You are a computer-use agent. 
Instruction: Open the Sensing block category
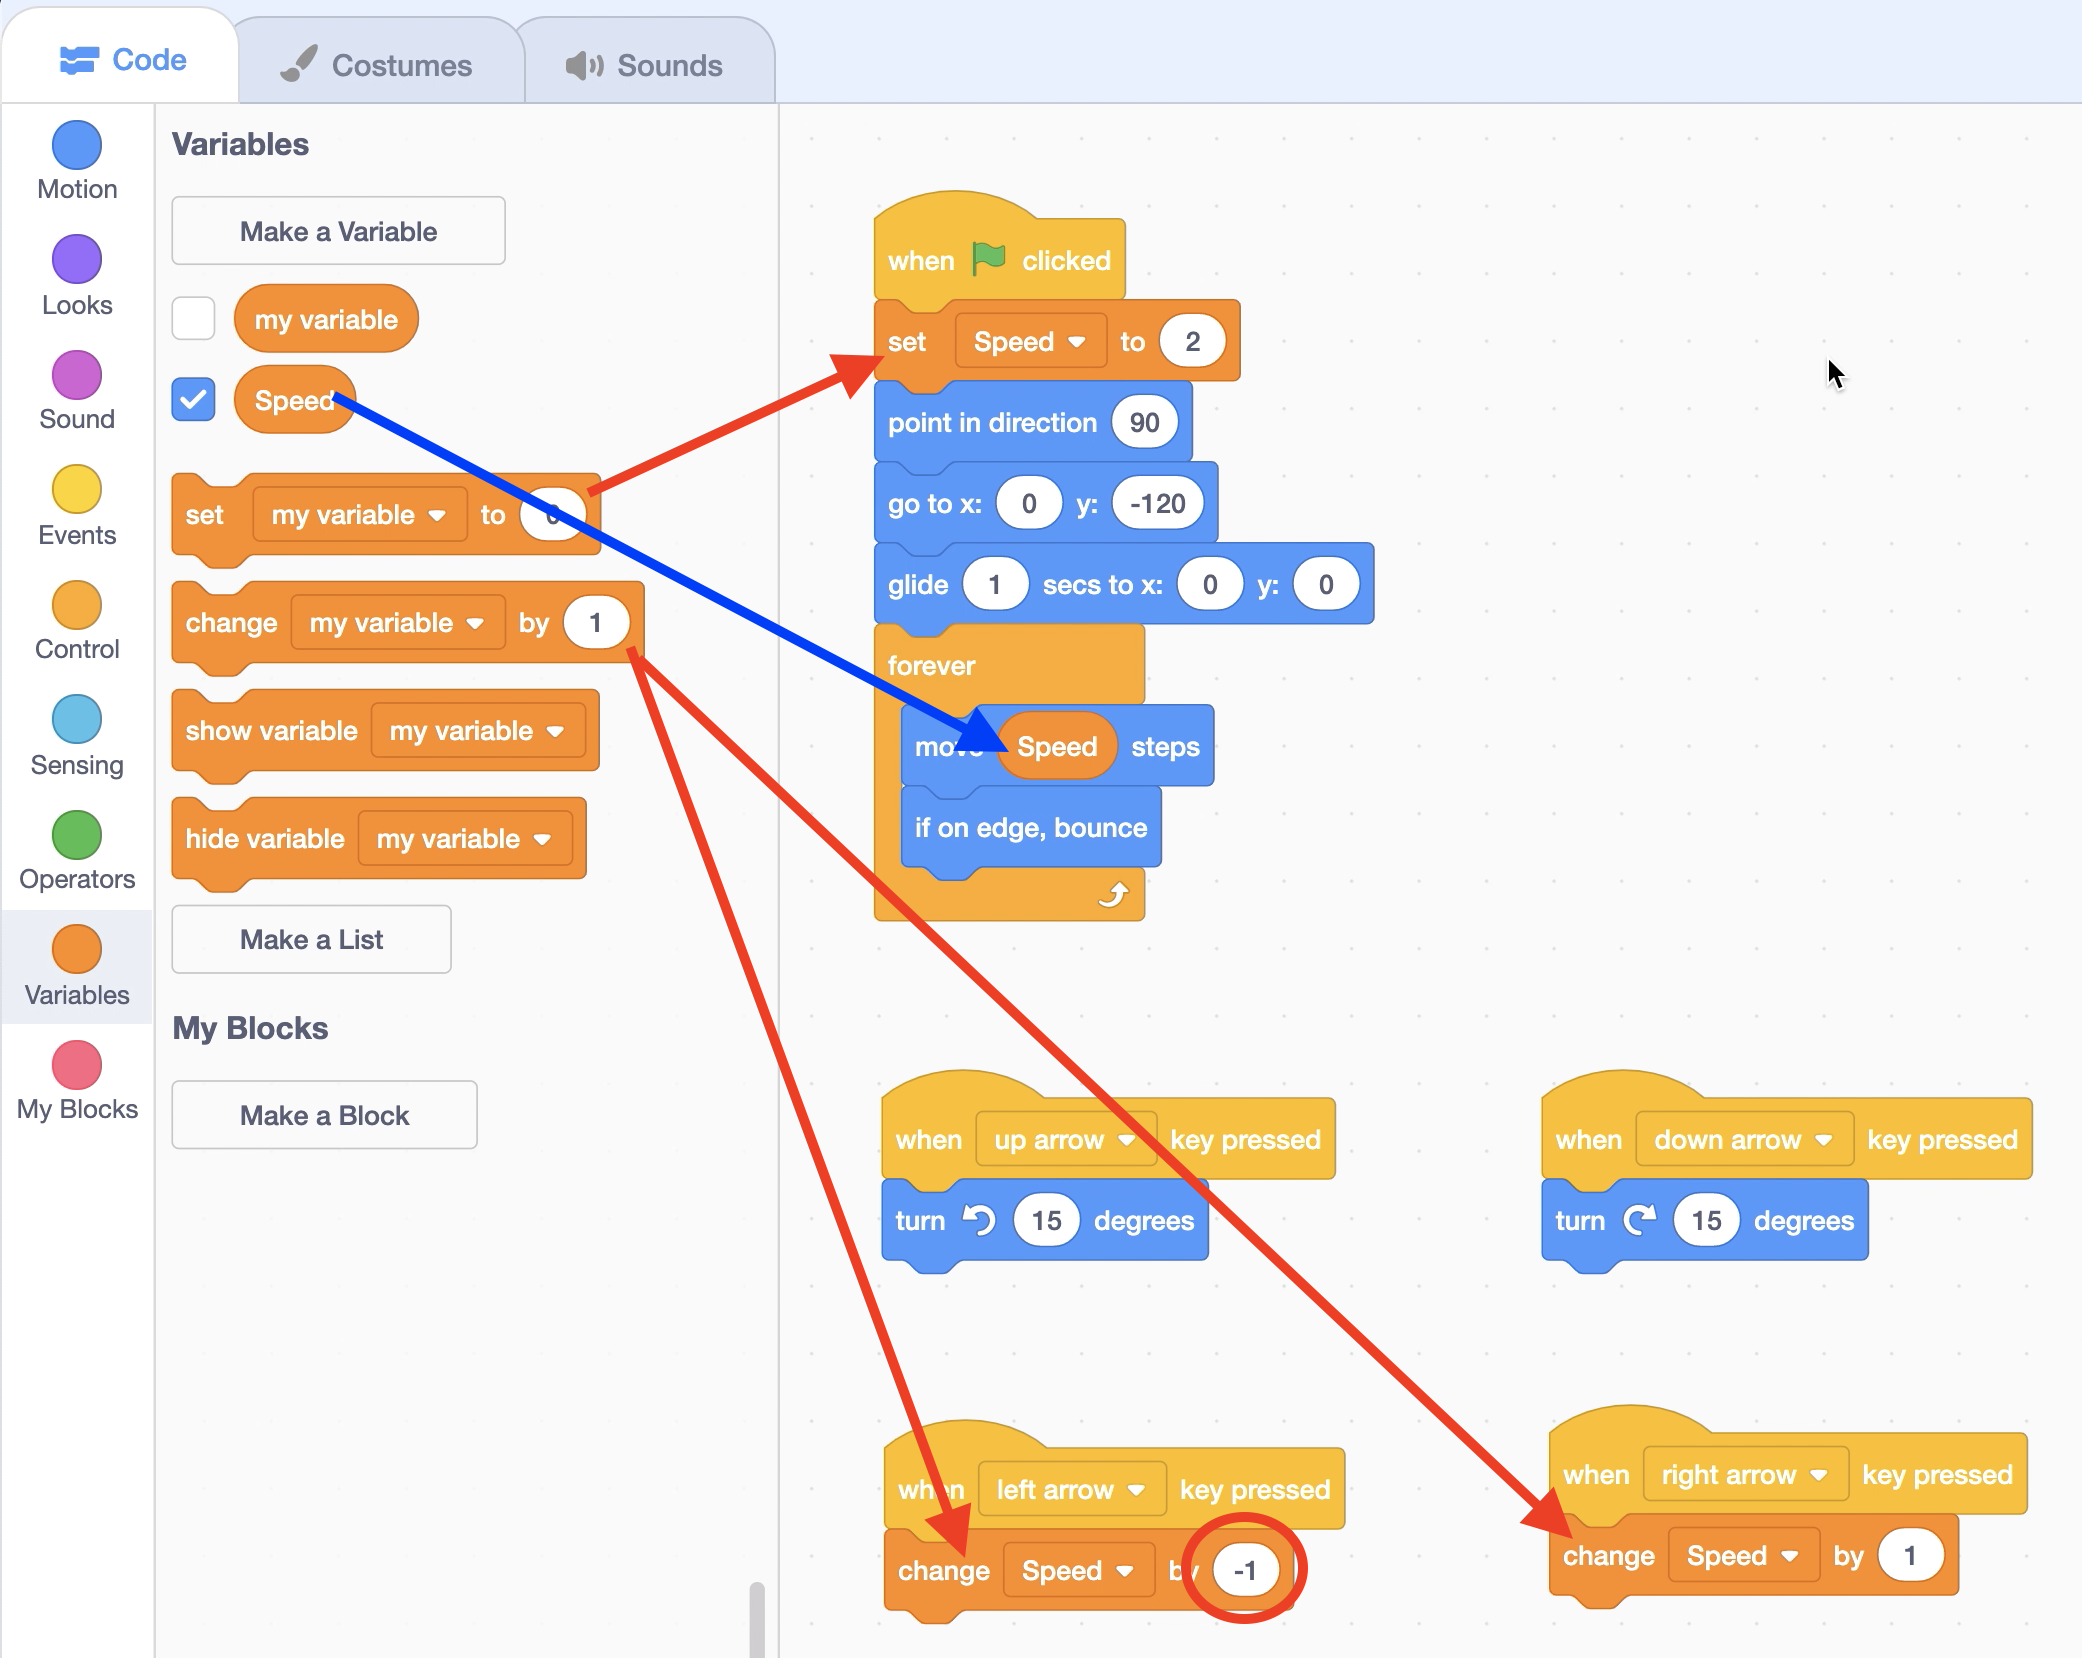click(77, 720)
